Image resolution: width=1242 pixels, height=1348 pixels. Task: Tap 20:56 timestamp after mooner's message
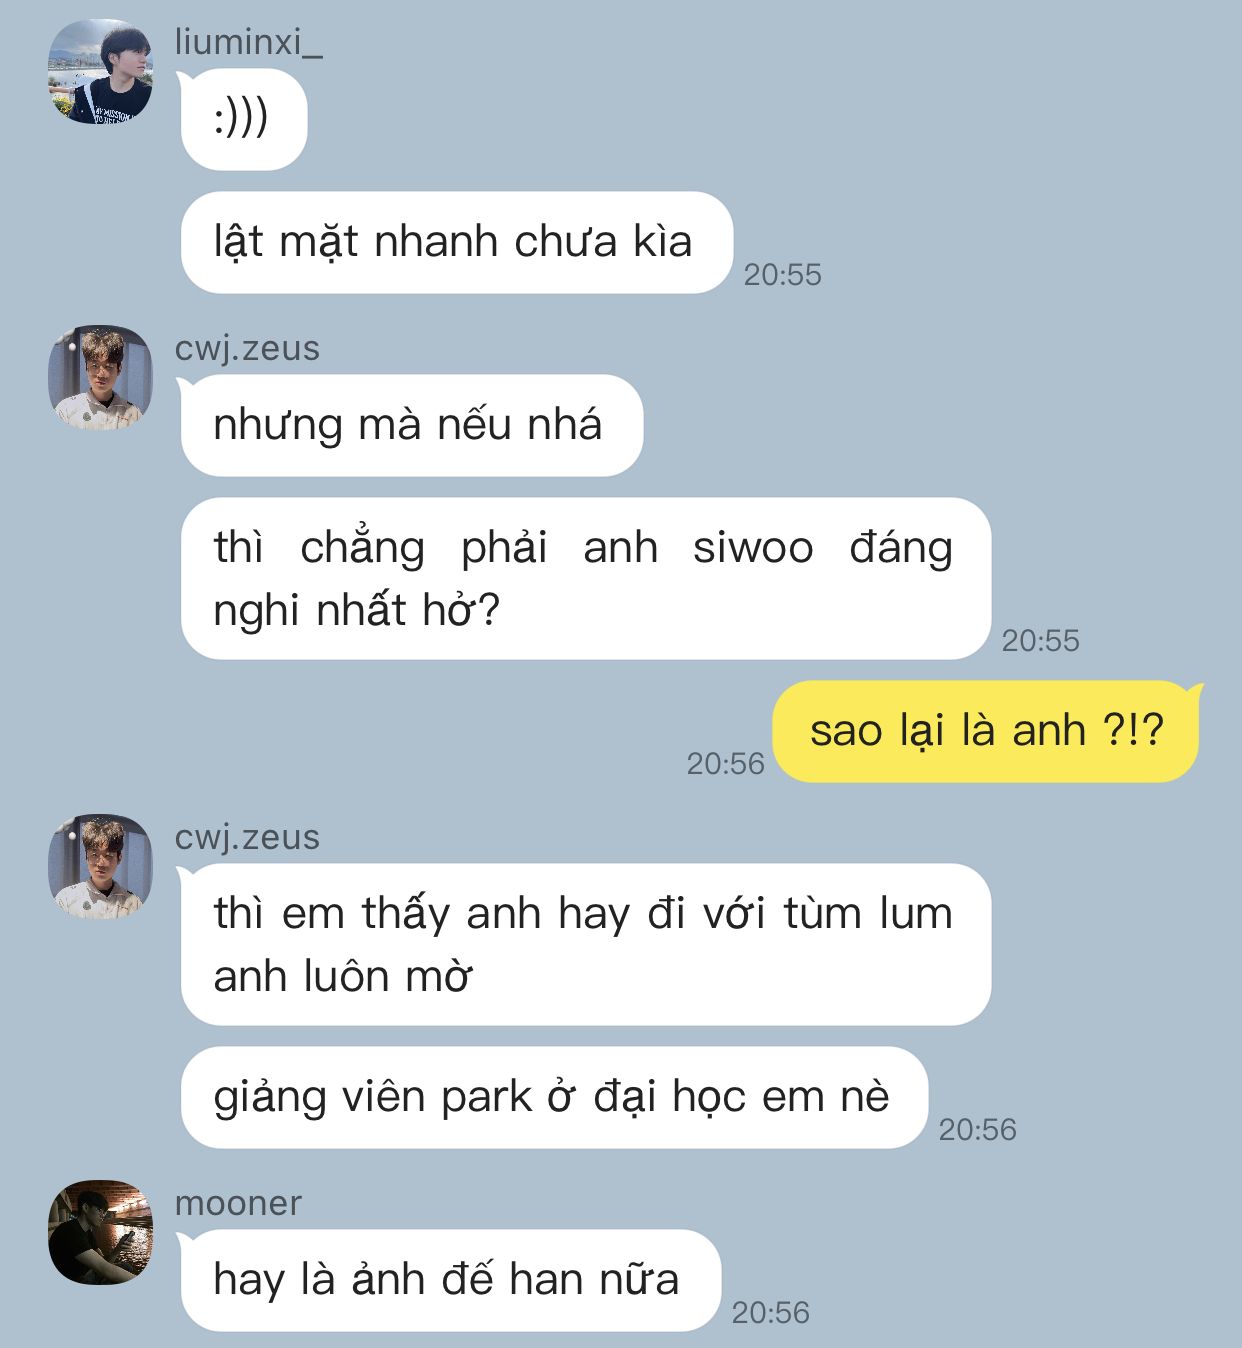pyautogui.click(x=770, y=1313)
